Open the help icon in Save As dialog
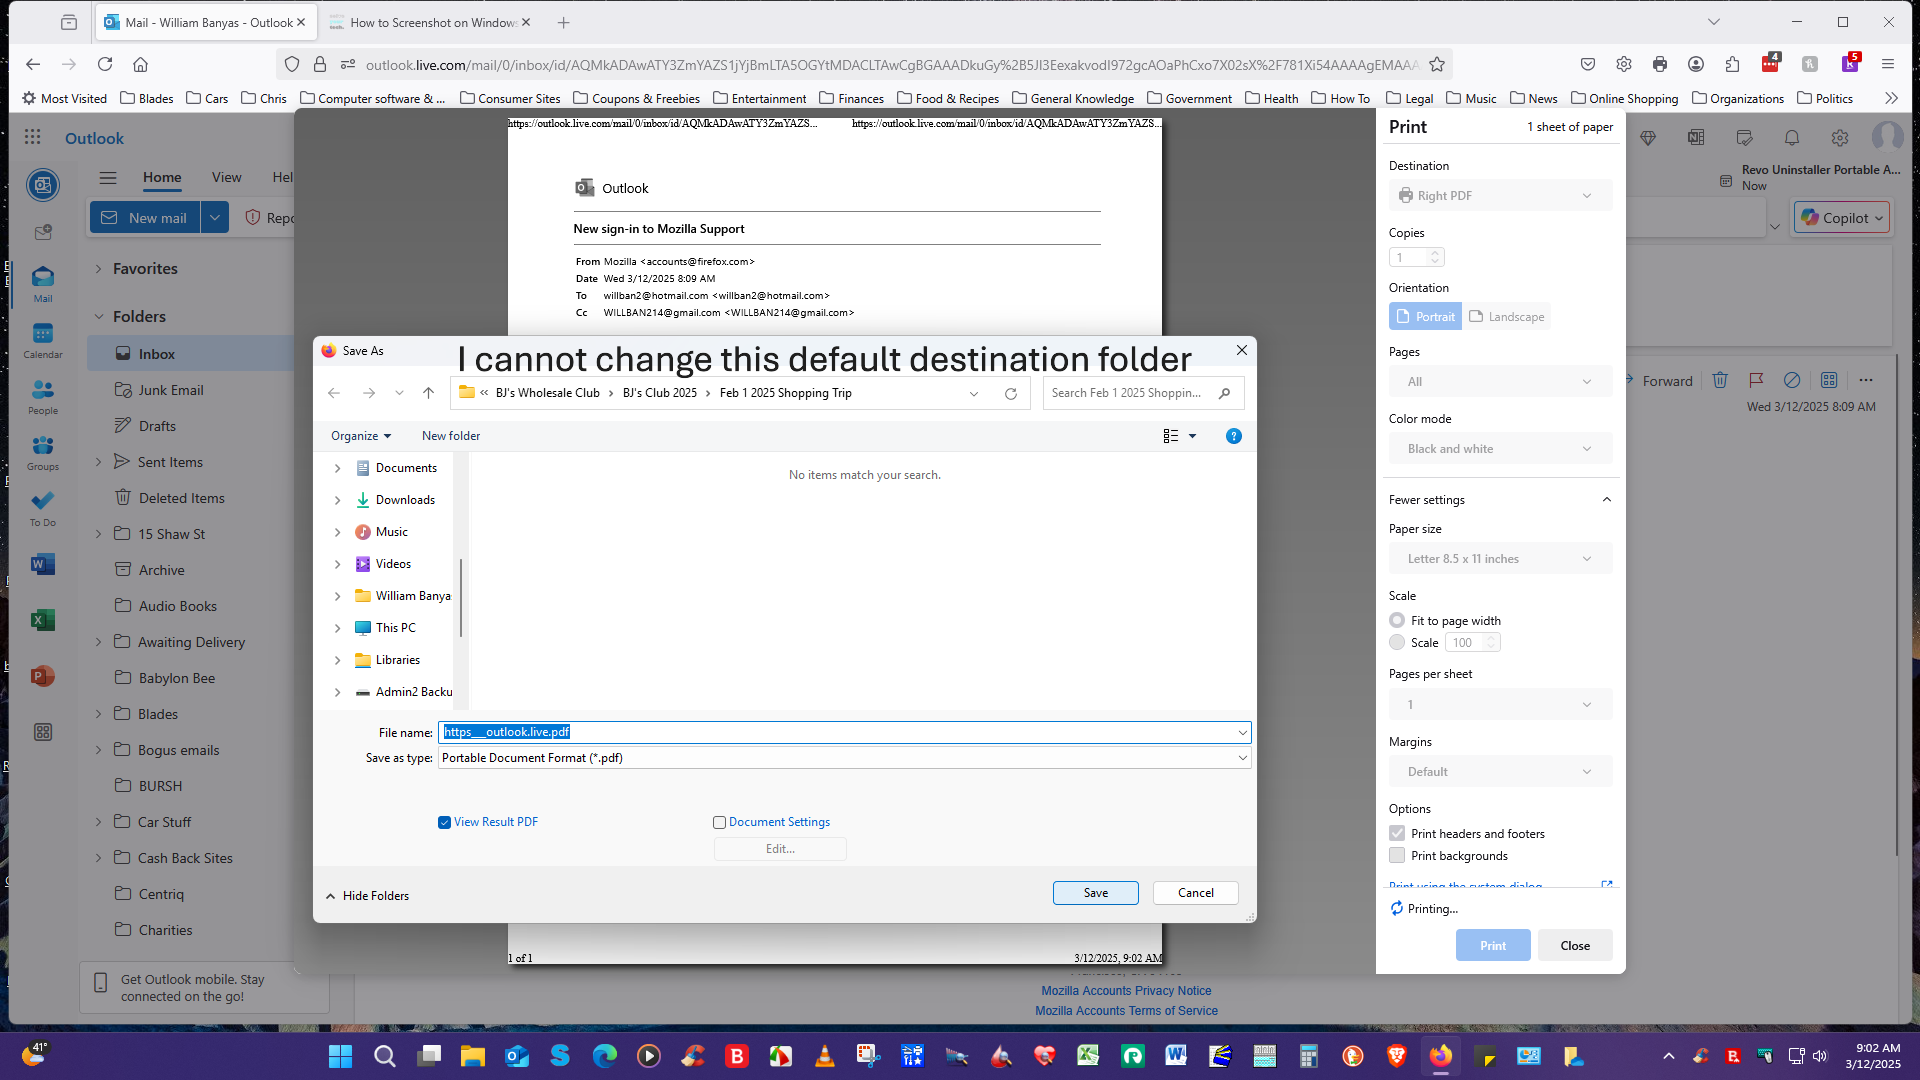The width and height of the screenshot is (1920, 1080). click(x=1234, y=436)
